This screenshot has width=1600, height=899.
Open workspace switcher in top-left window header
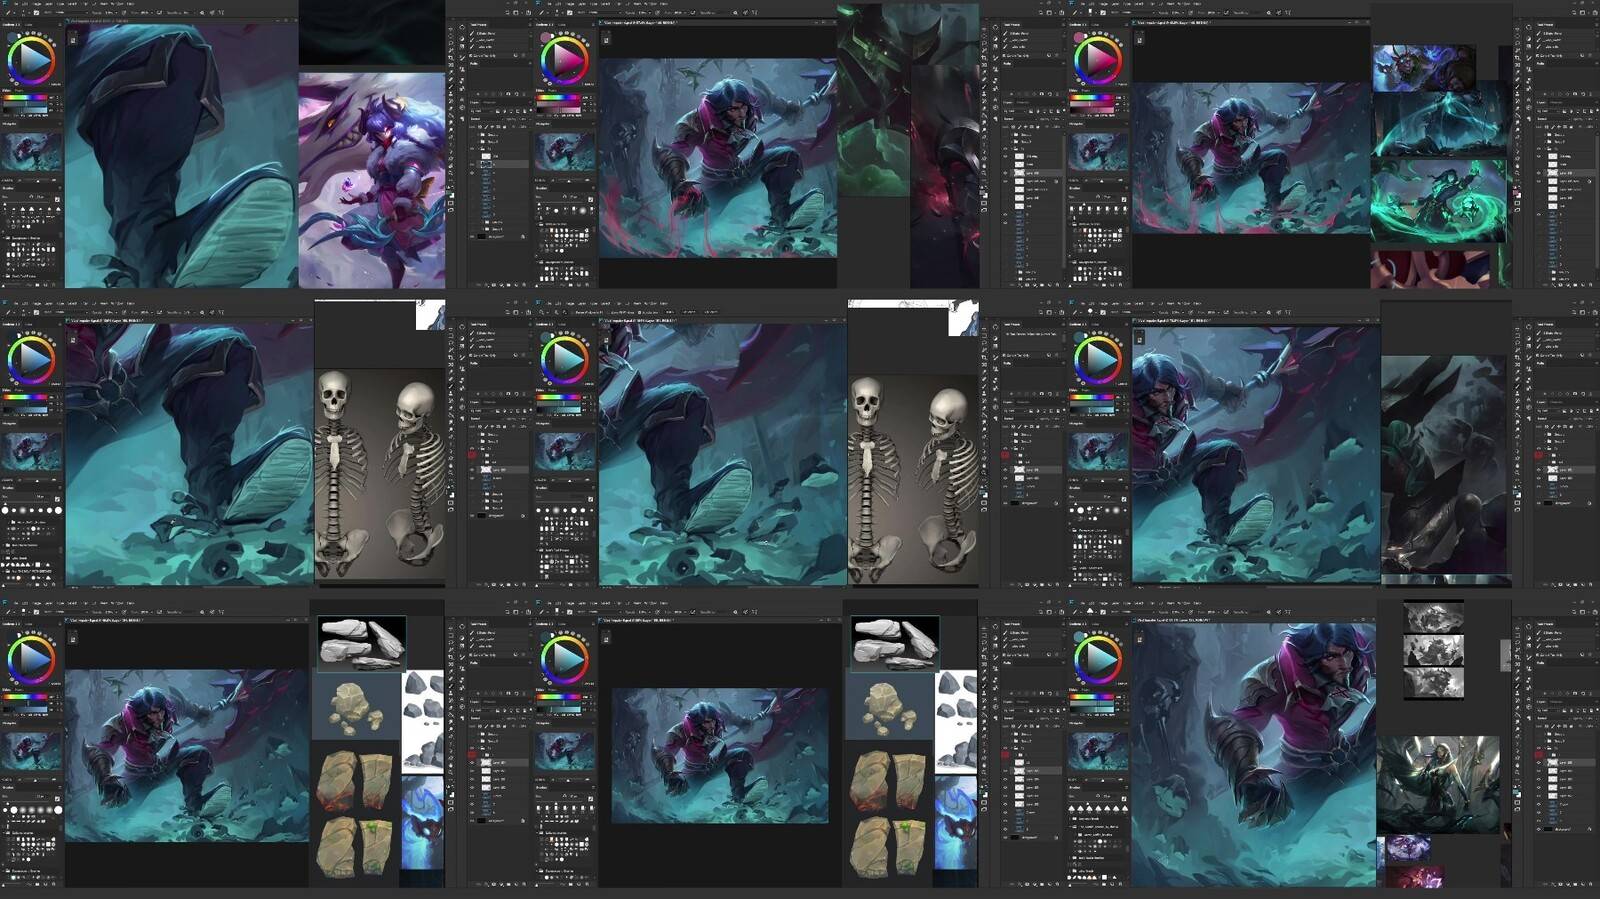[x=518, y=12]
